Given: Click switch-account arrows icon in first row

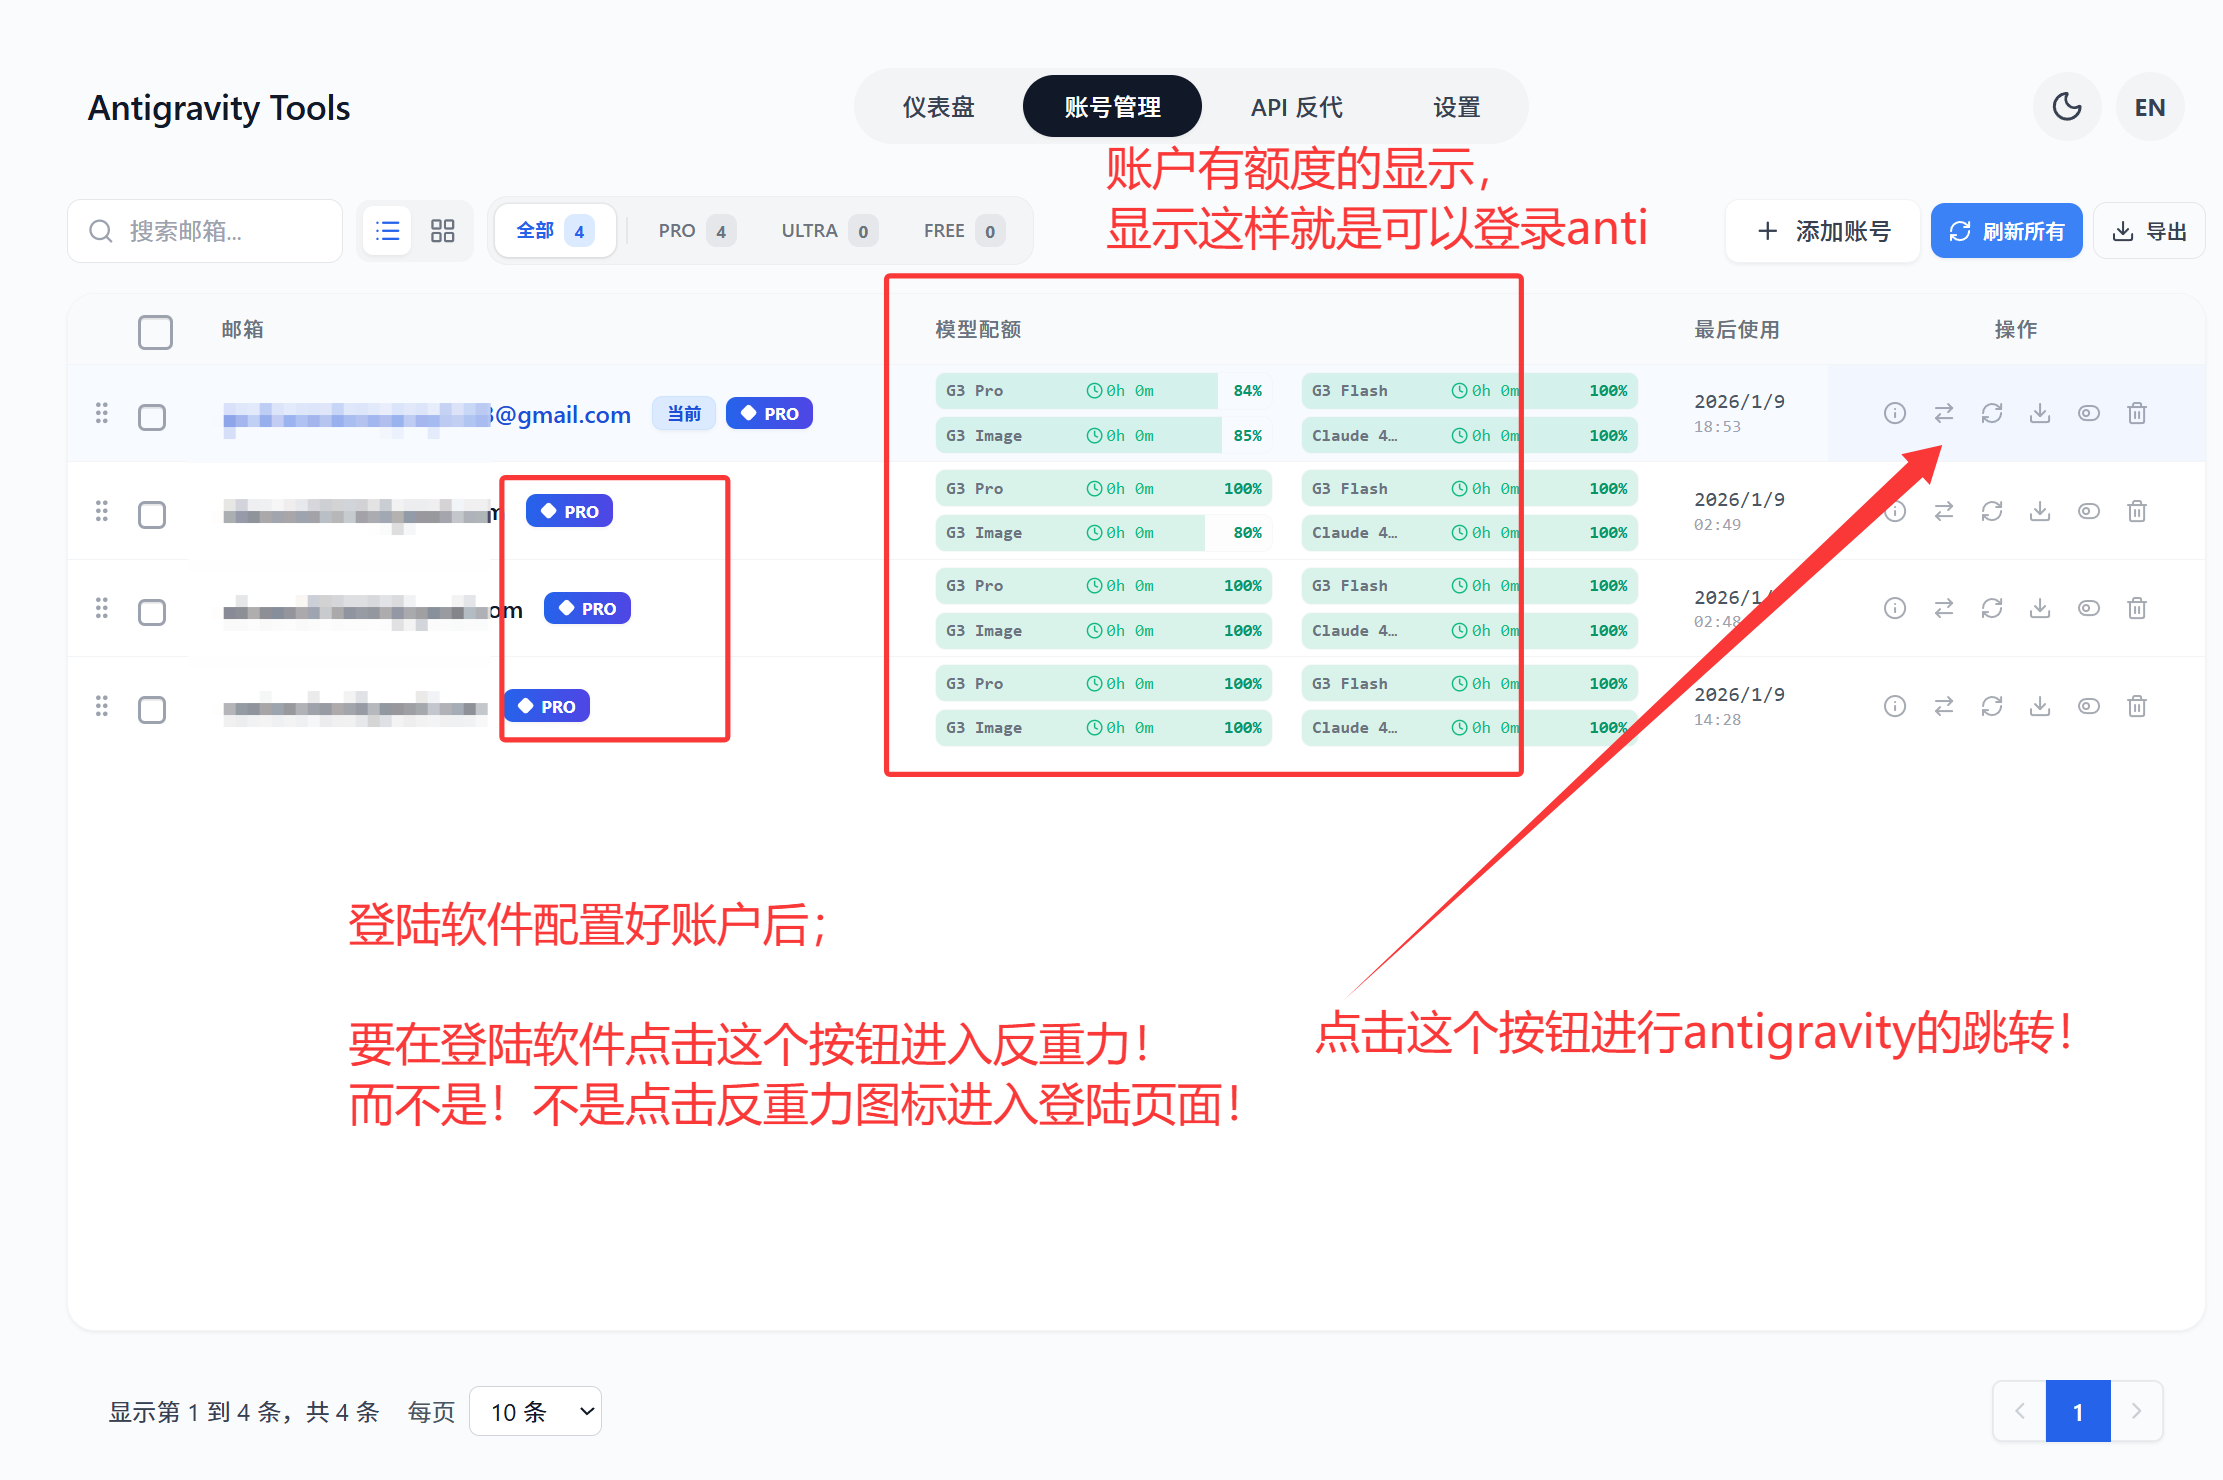Looking at the screenshot, I should coord(1943,413).
